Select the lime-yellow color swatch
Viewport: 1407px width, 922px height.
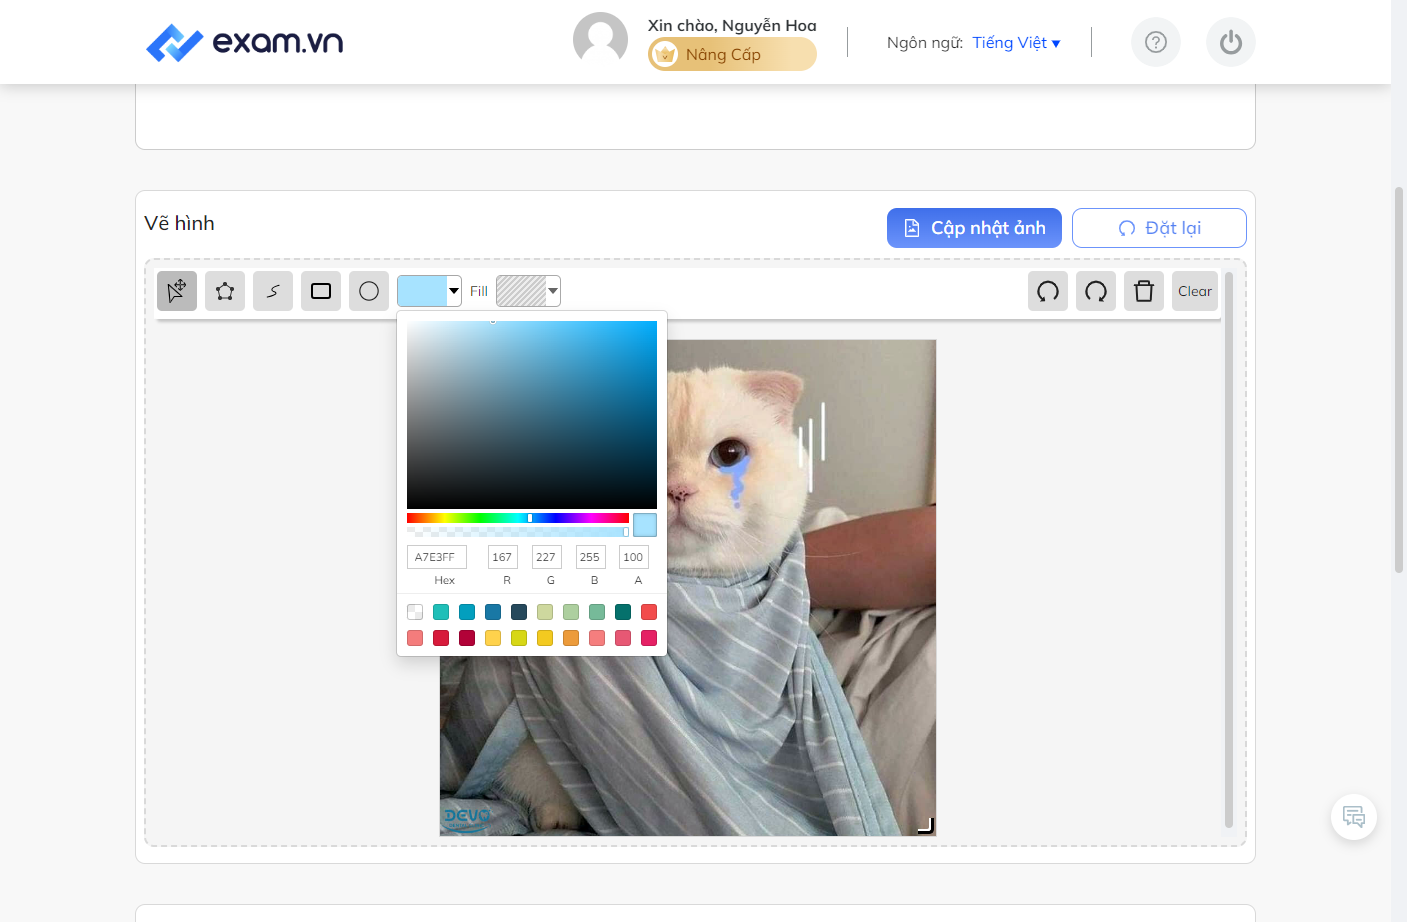519,638
